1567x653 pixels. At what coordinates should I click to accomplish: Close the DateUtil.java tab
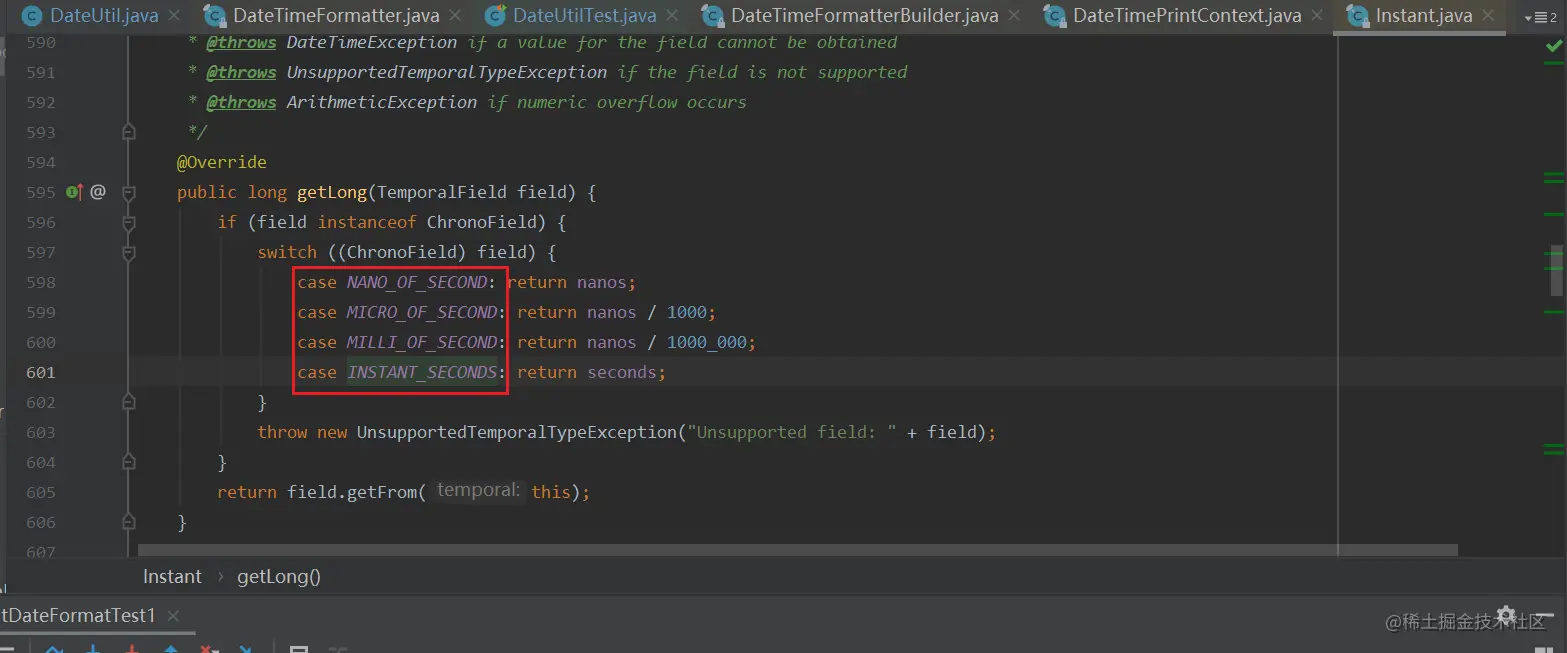(x=175, y=16)
